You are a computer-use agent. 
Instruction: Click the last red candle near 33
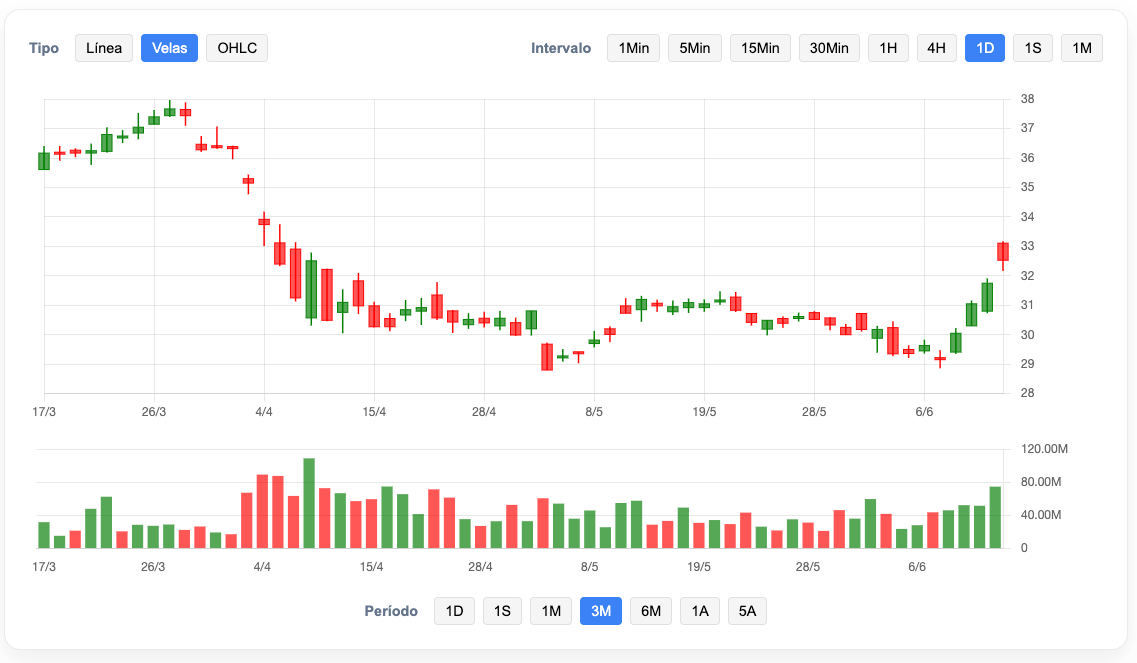pyautogui.click(x=1003, y=252)
